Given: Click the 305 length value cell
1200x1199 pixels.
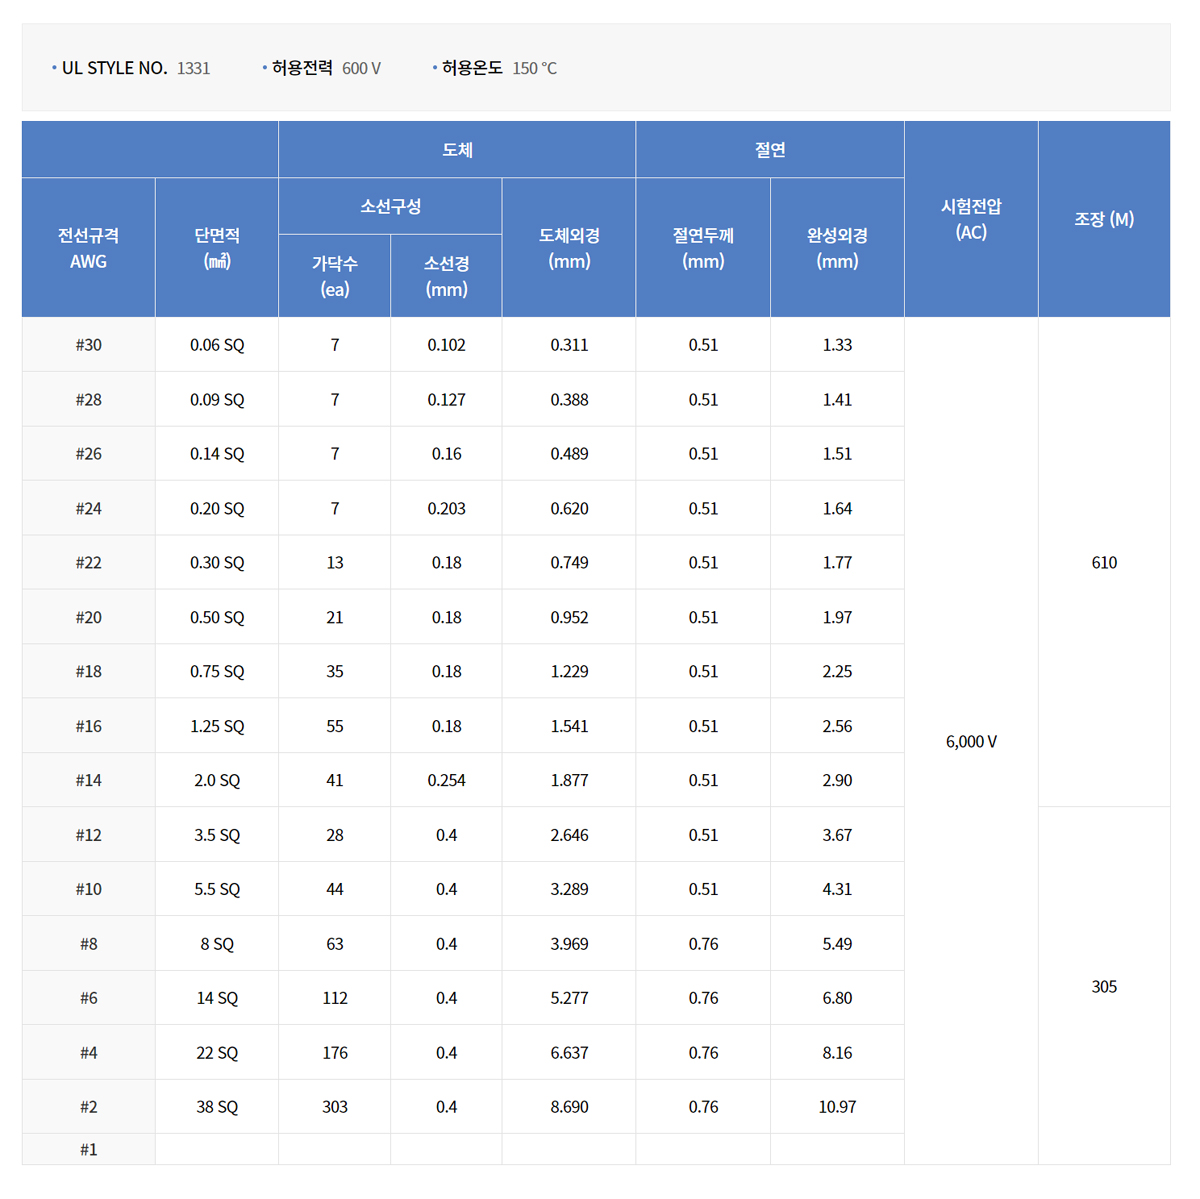Looking at the screenshot, I should click(1104, 986).
